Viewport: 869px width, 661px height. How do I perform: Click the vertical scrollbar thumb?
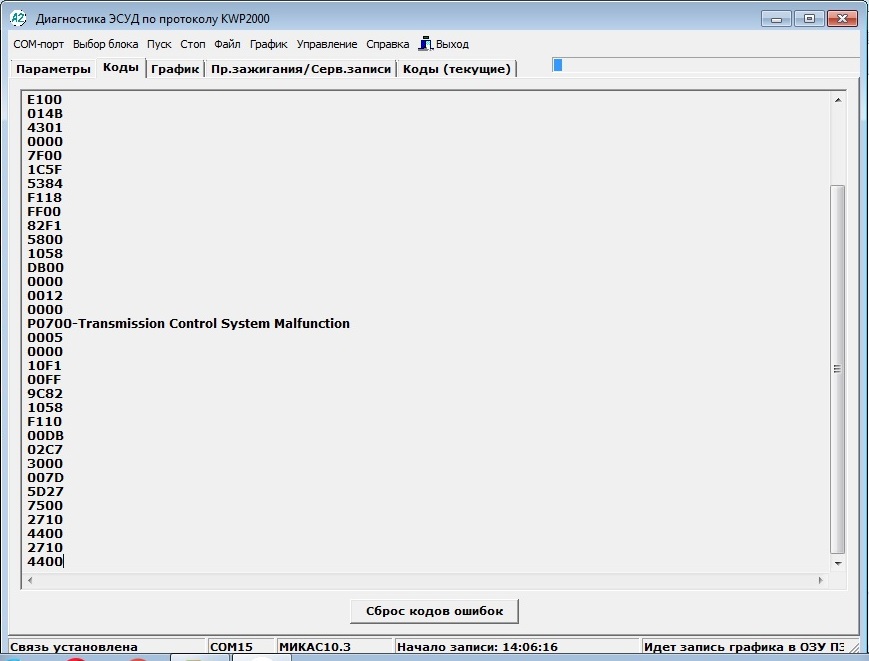coord(838,368)
